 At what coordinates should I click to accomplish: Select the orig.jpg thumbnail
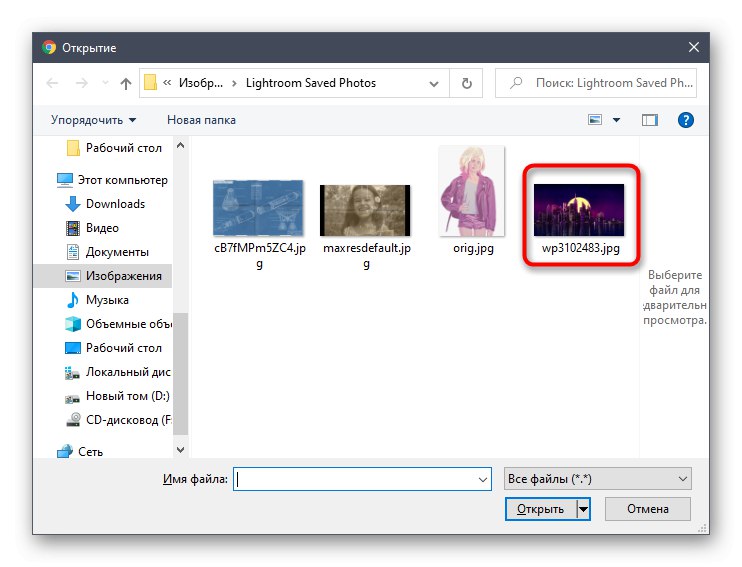coord(472,191)
